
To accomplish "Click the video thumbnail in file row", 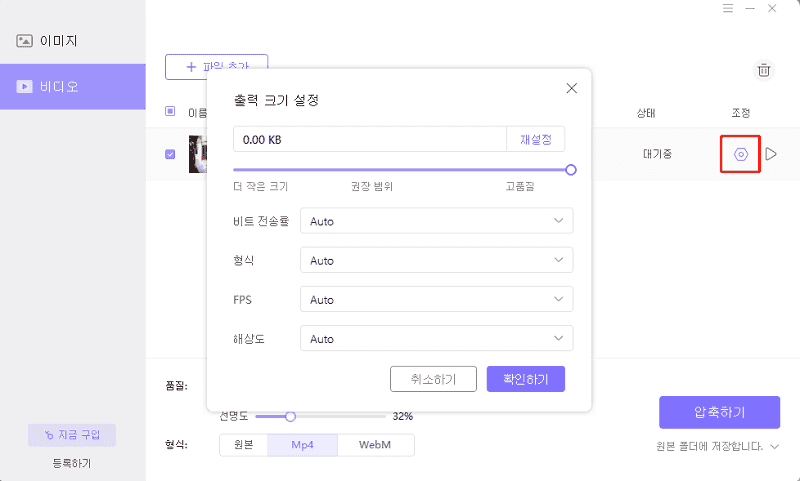I will click(198, 154).
